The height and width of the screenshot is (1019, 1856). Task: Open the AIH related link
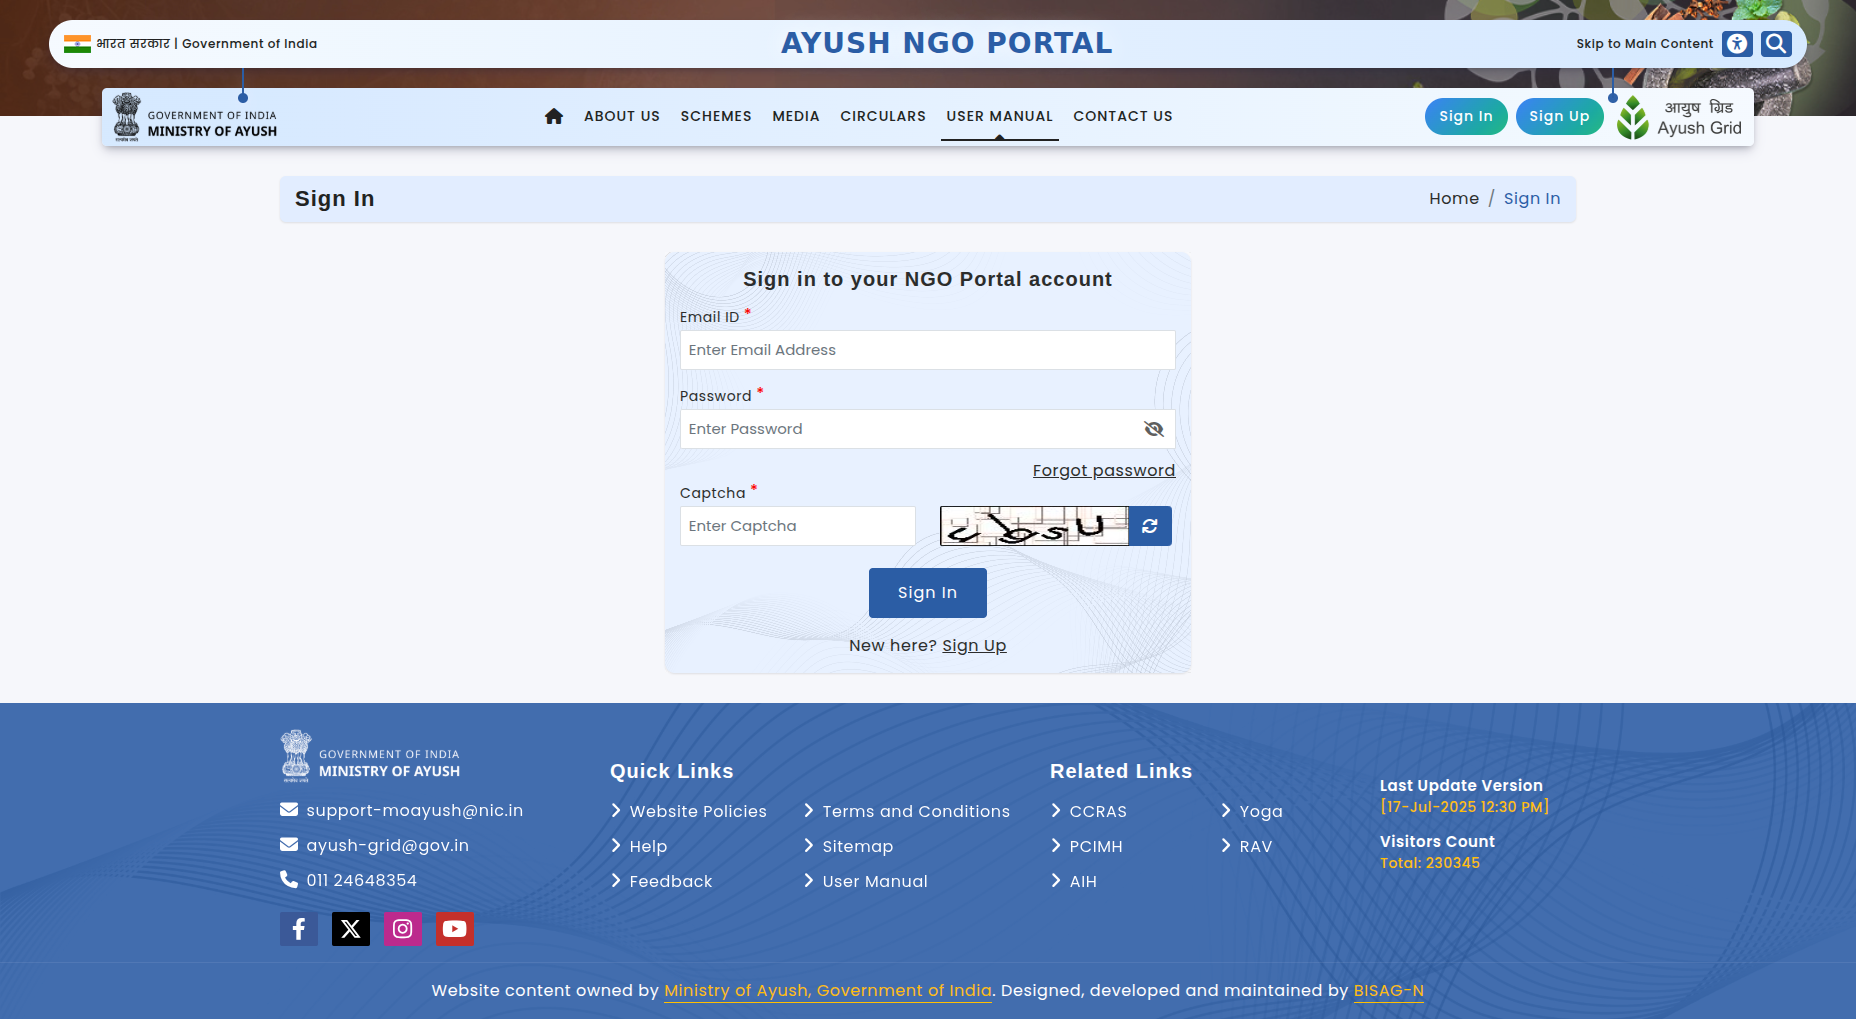click(1083, 882)
